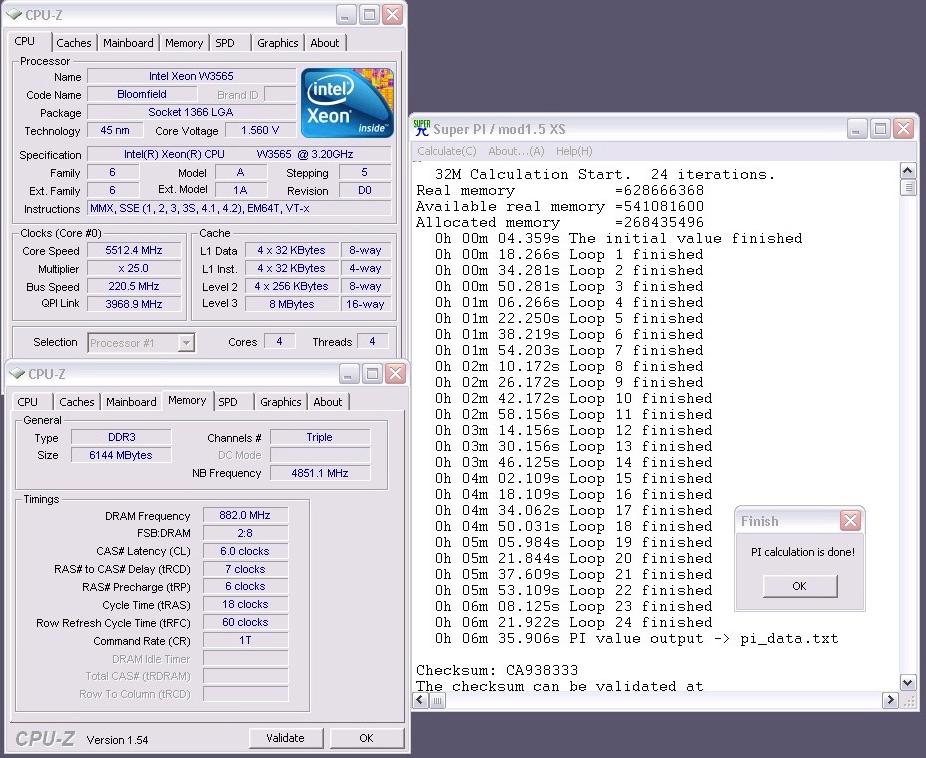Open Graphics tab in upper CPU-Z window

coord(278,43)
